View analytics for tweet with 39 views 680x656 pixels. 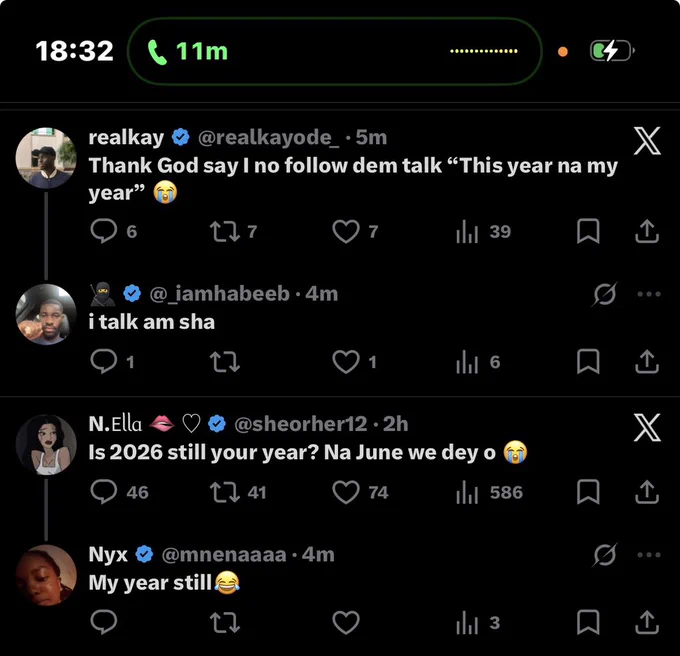coord(484,232)
